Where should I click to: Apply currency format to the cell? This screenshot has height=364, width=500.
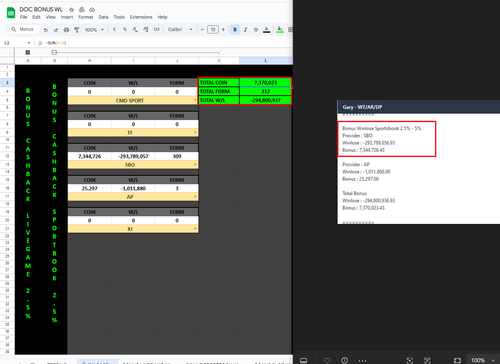[114, 29]
